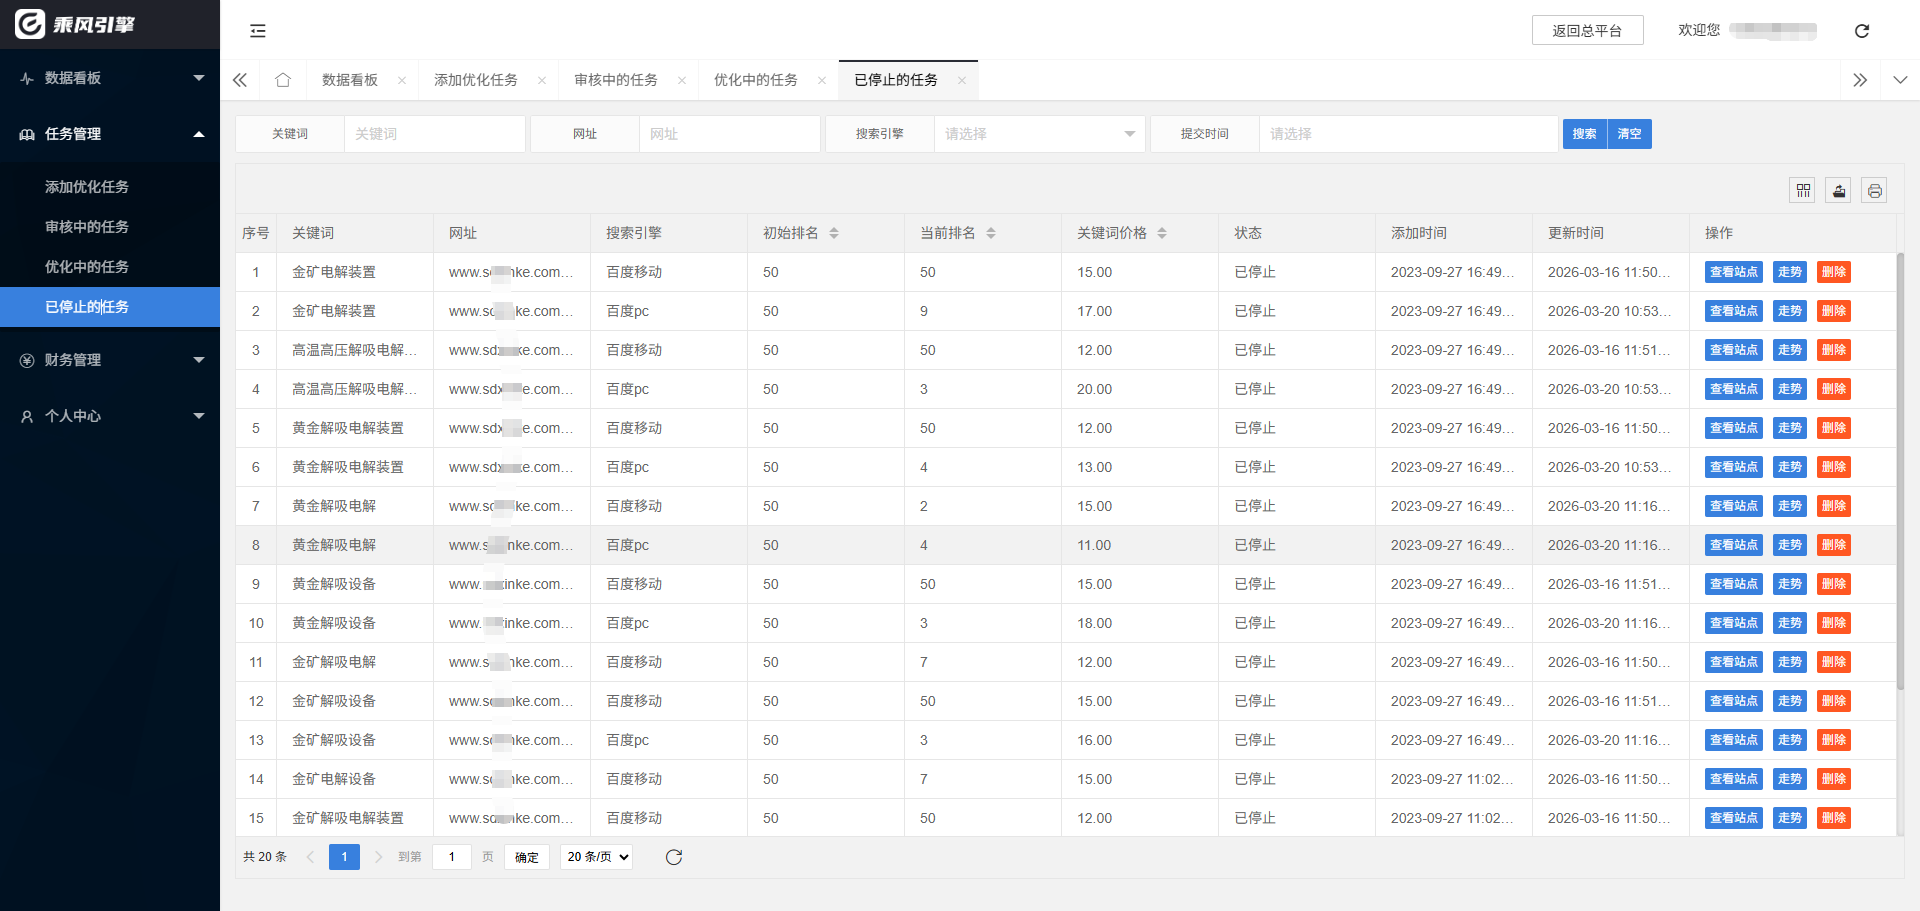
Task: Sort by 初始排名 column arrows
Action: tap(834, 233)
